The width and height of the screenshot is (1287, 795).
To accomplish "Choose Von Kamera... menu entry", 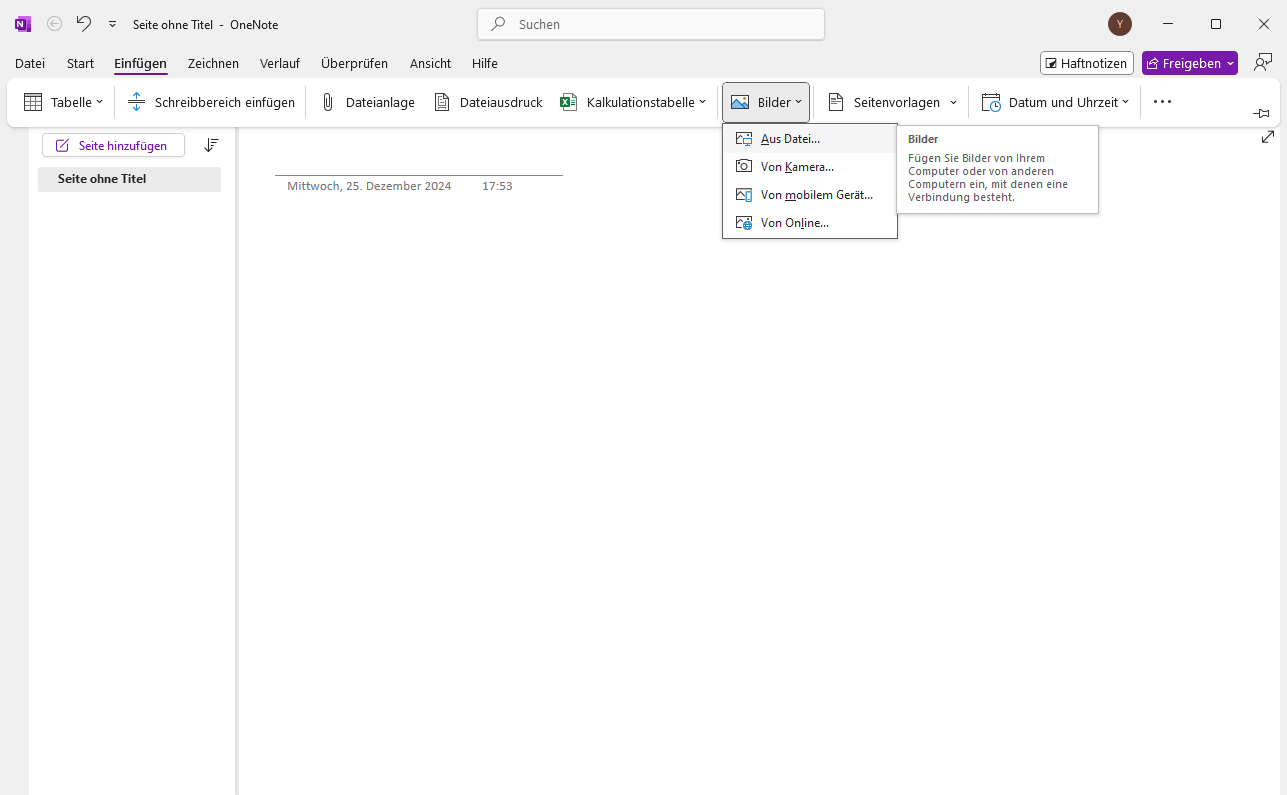I will 810,167.
